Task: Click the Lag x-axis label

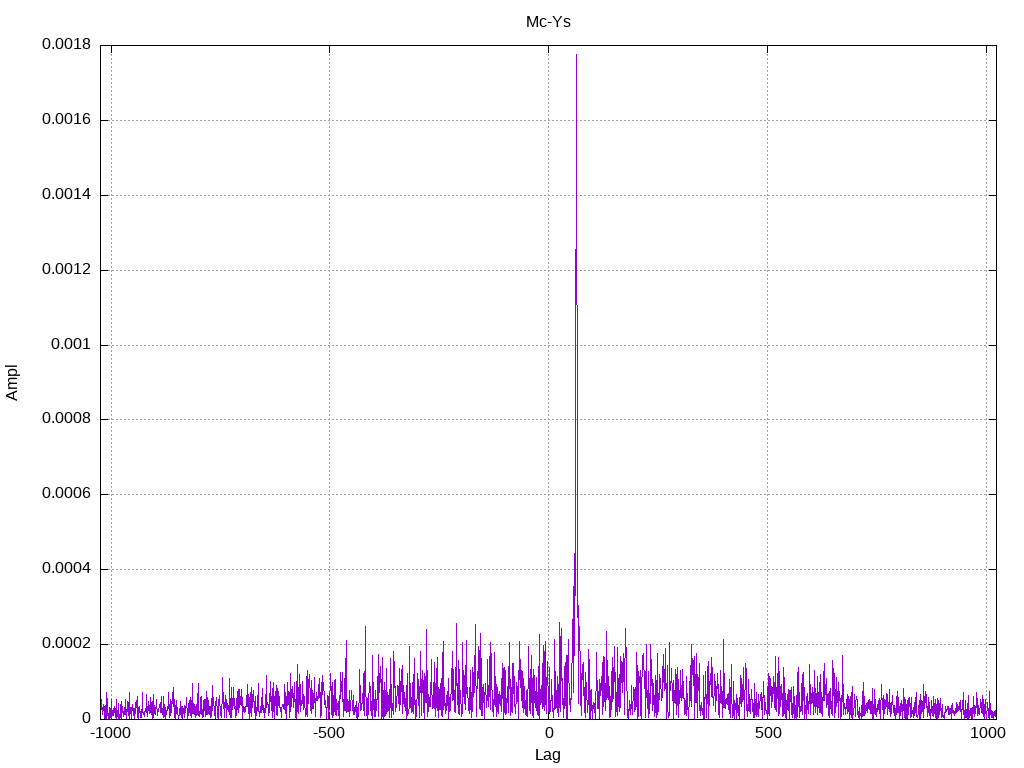Action: click(548, 754)
